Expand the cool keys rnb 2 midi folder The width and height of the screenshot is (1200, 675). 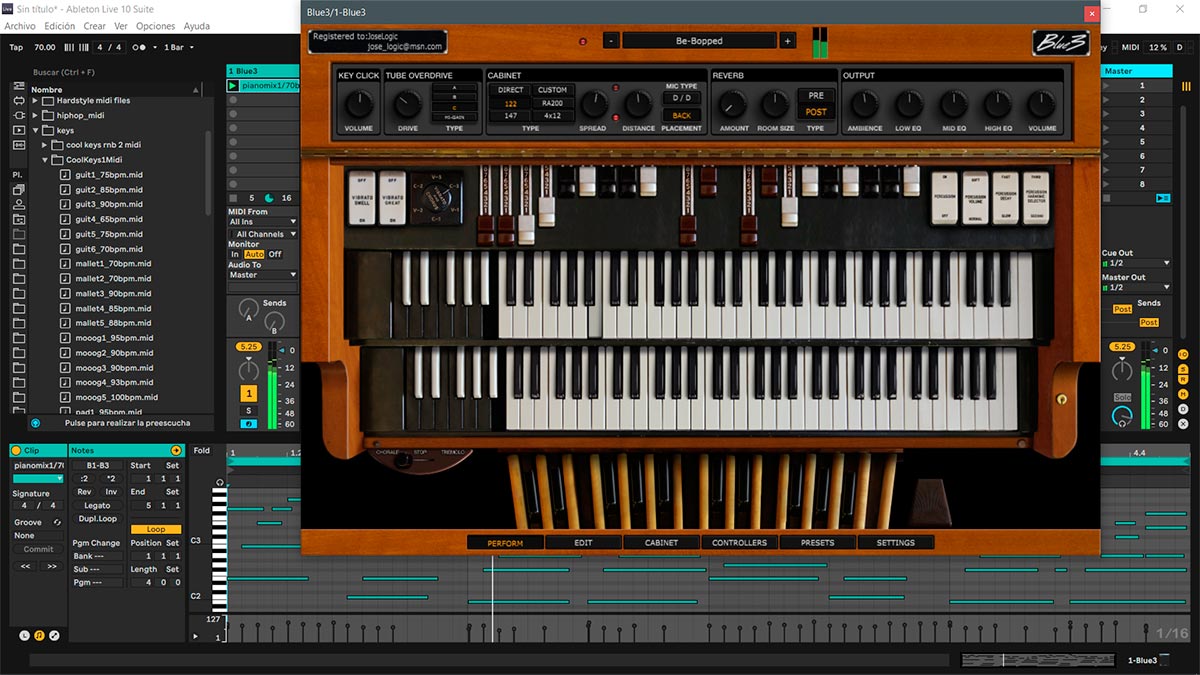tap(46, 145)
